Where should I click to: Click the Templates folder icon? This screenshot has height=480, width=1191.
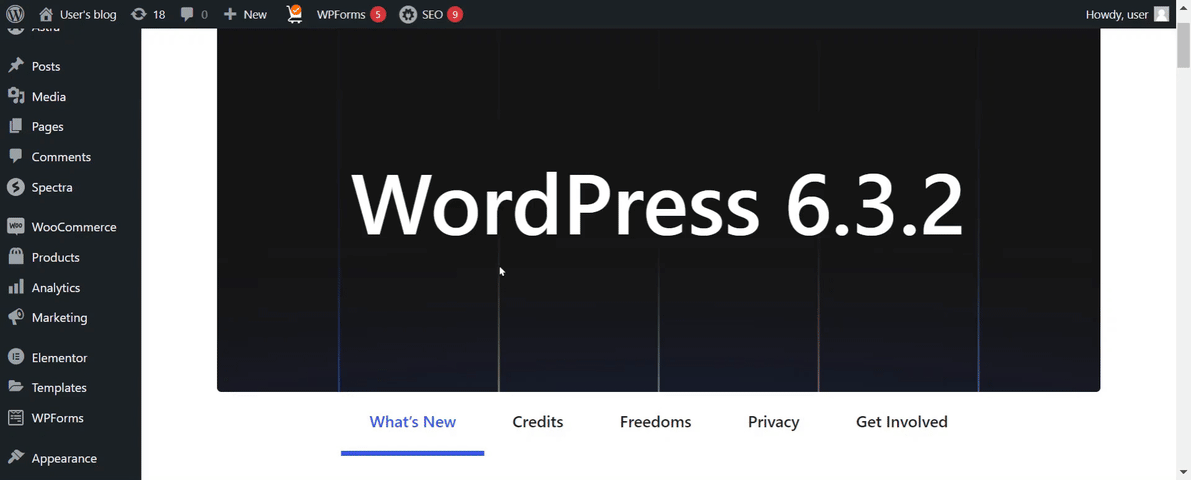pyautogui.click(x=15, y=387)
